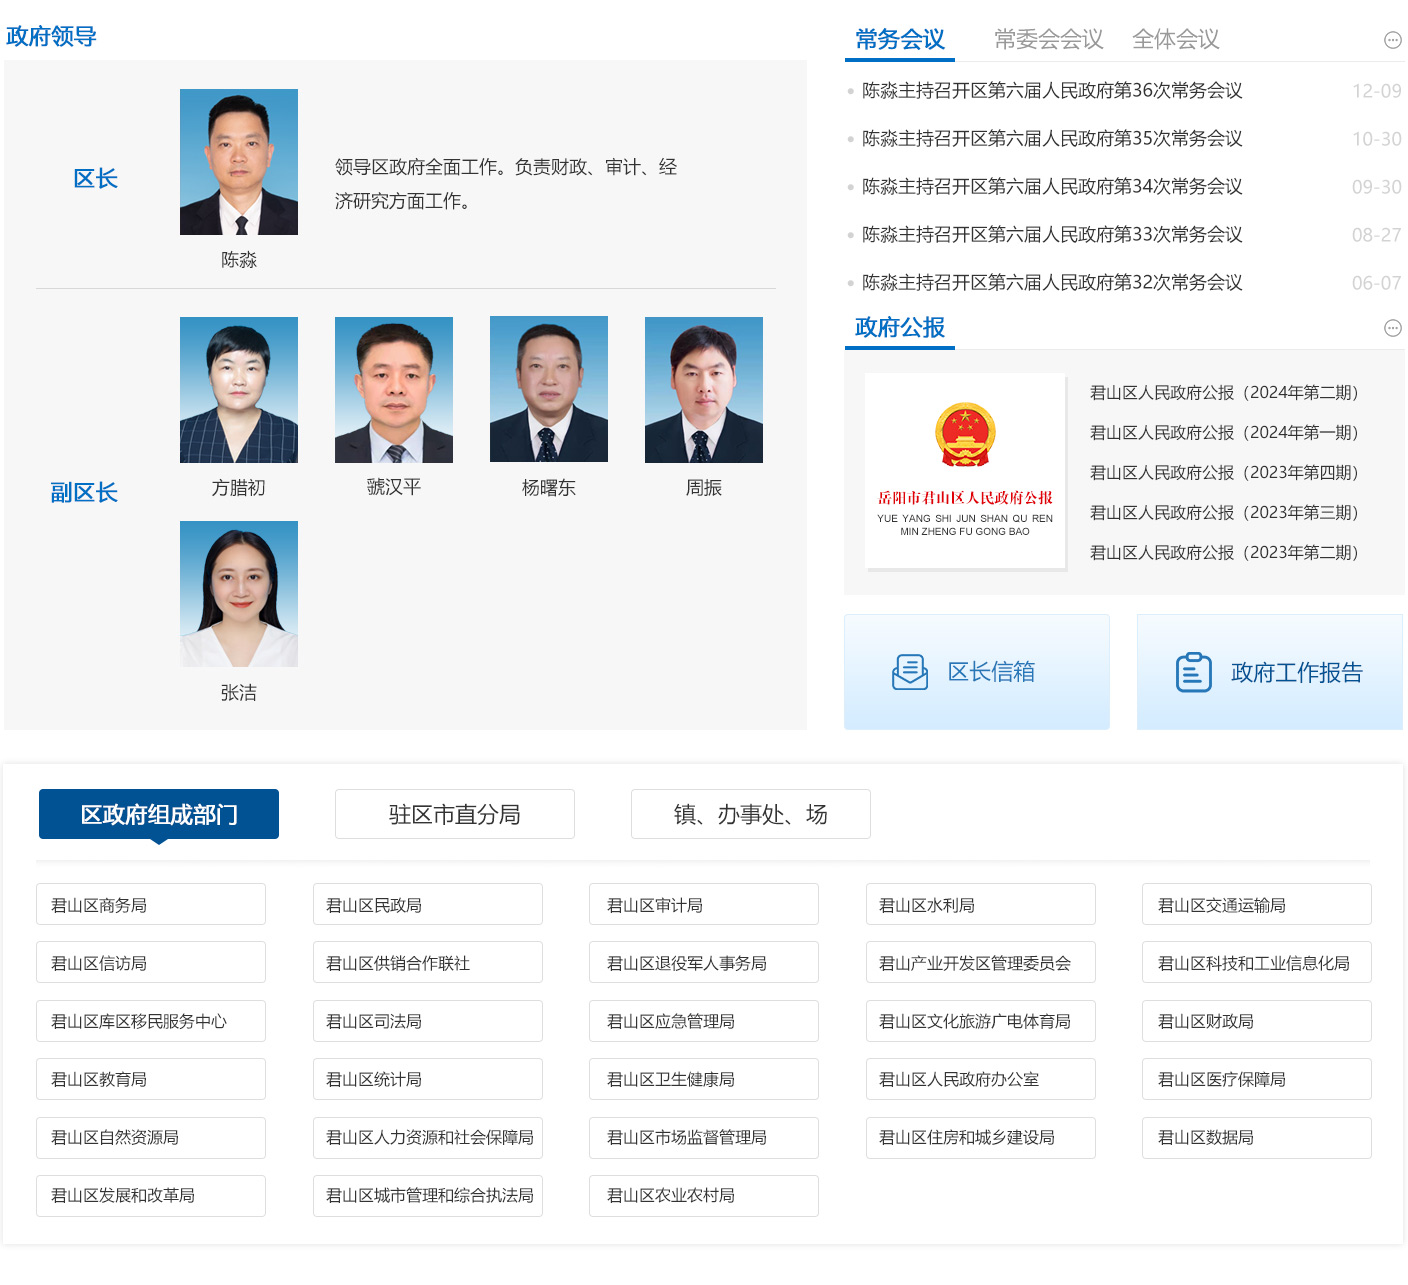Select the 驻区市直分局 tab
The image size is (1408, 1285).
coord(454,814)
